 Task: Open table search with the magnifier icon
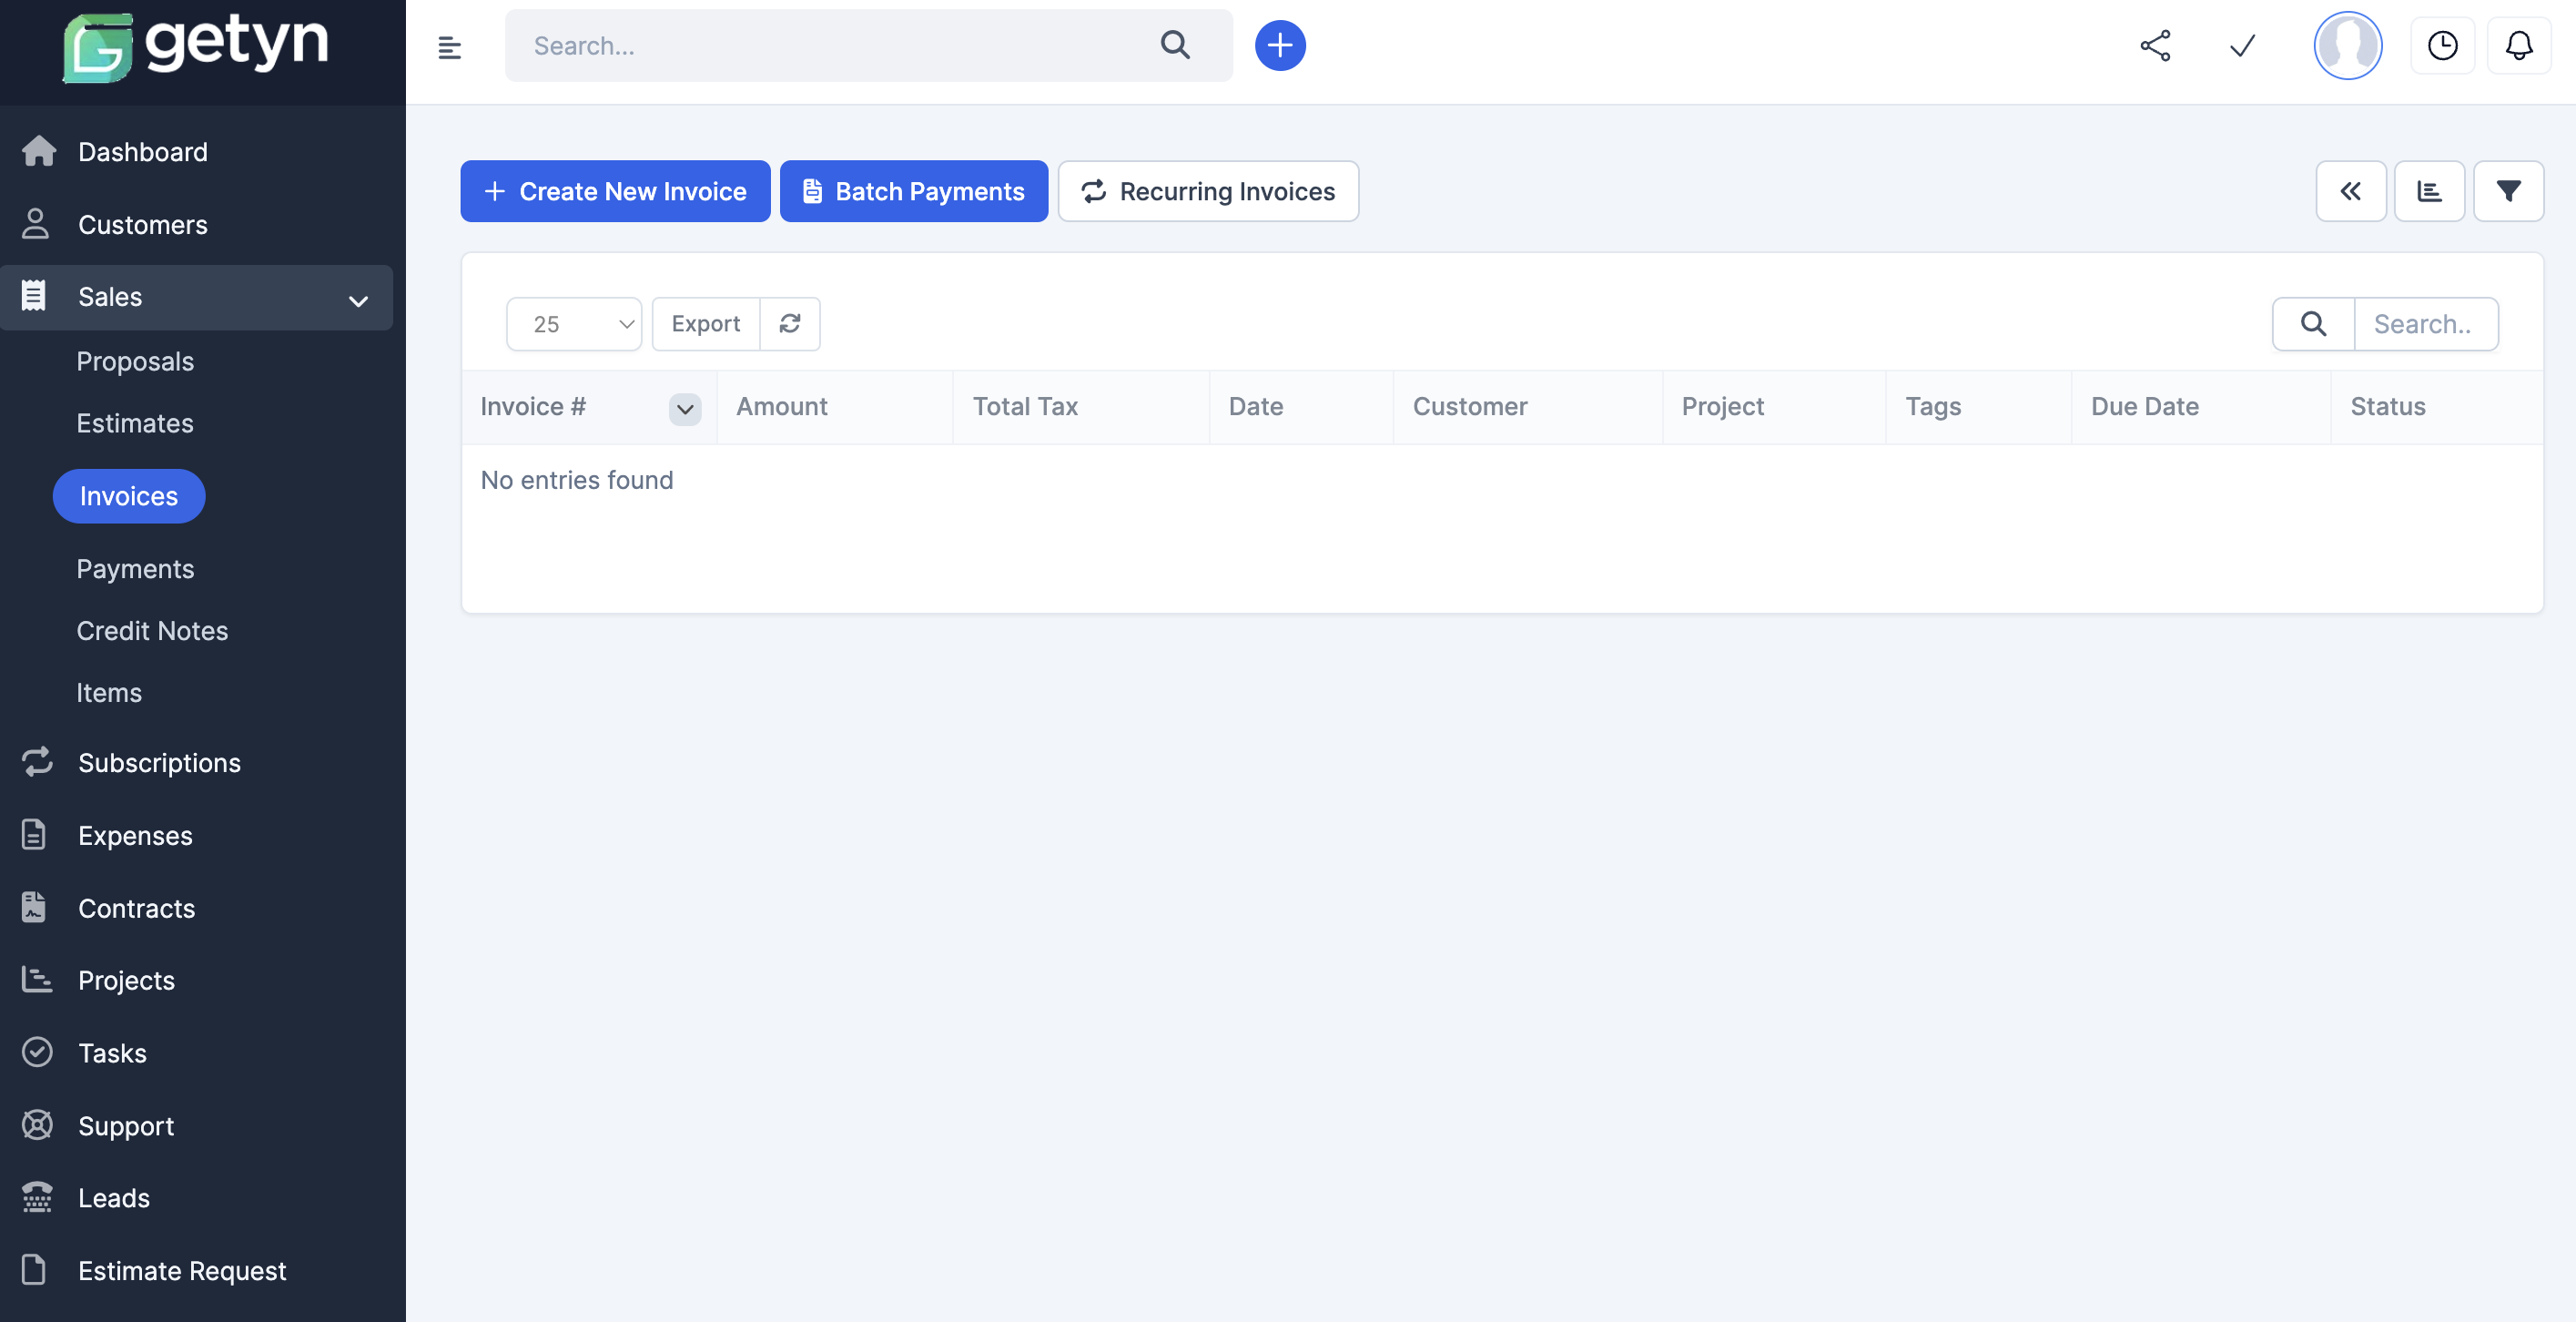click(x=2312, y=323)
